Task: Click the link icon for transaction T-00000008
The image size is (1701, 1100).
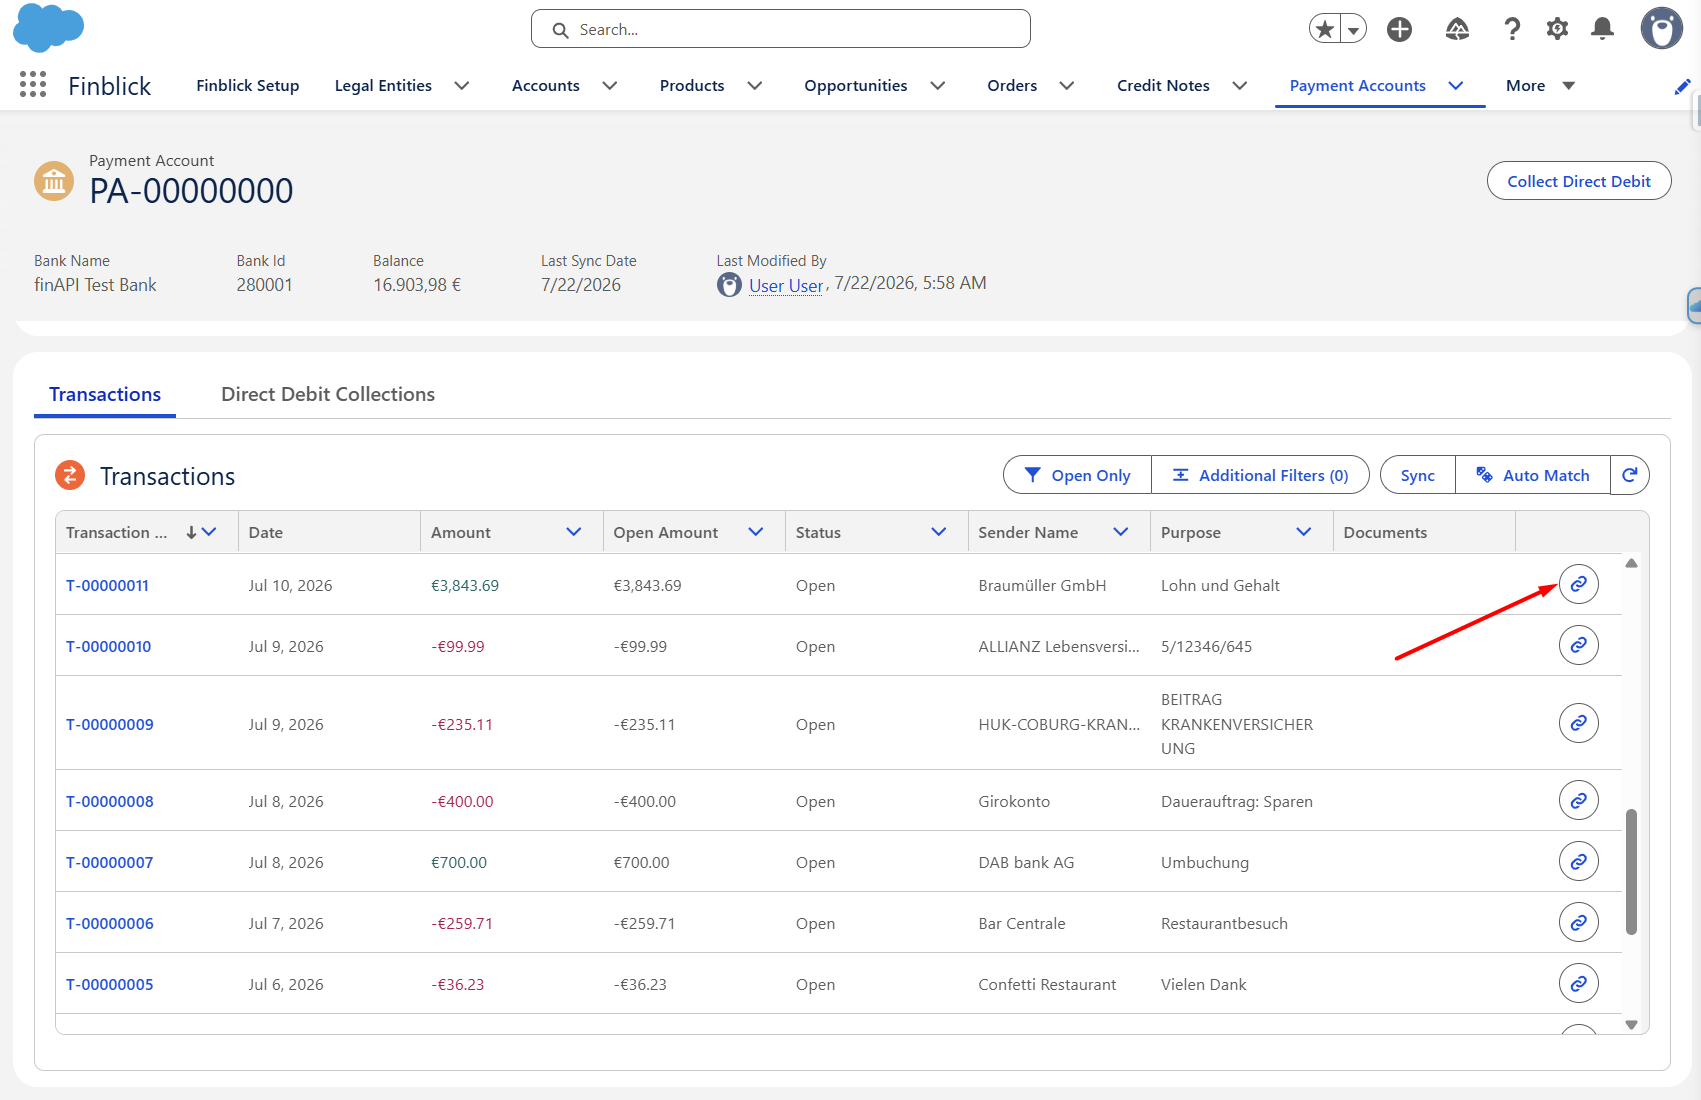Action: click(x=1578, y=800)
